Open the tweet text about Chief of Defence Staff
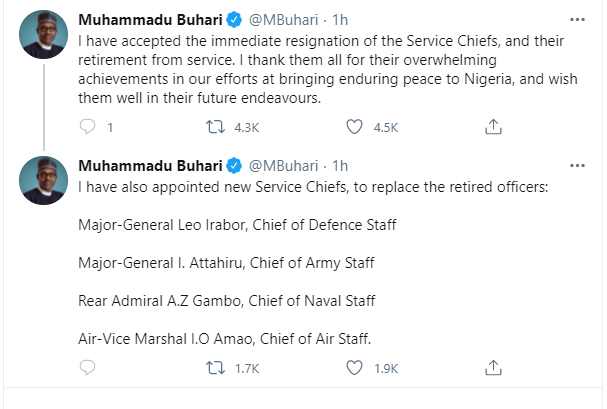This screenshot has height=409, width=607. point(235,225)
